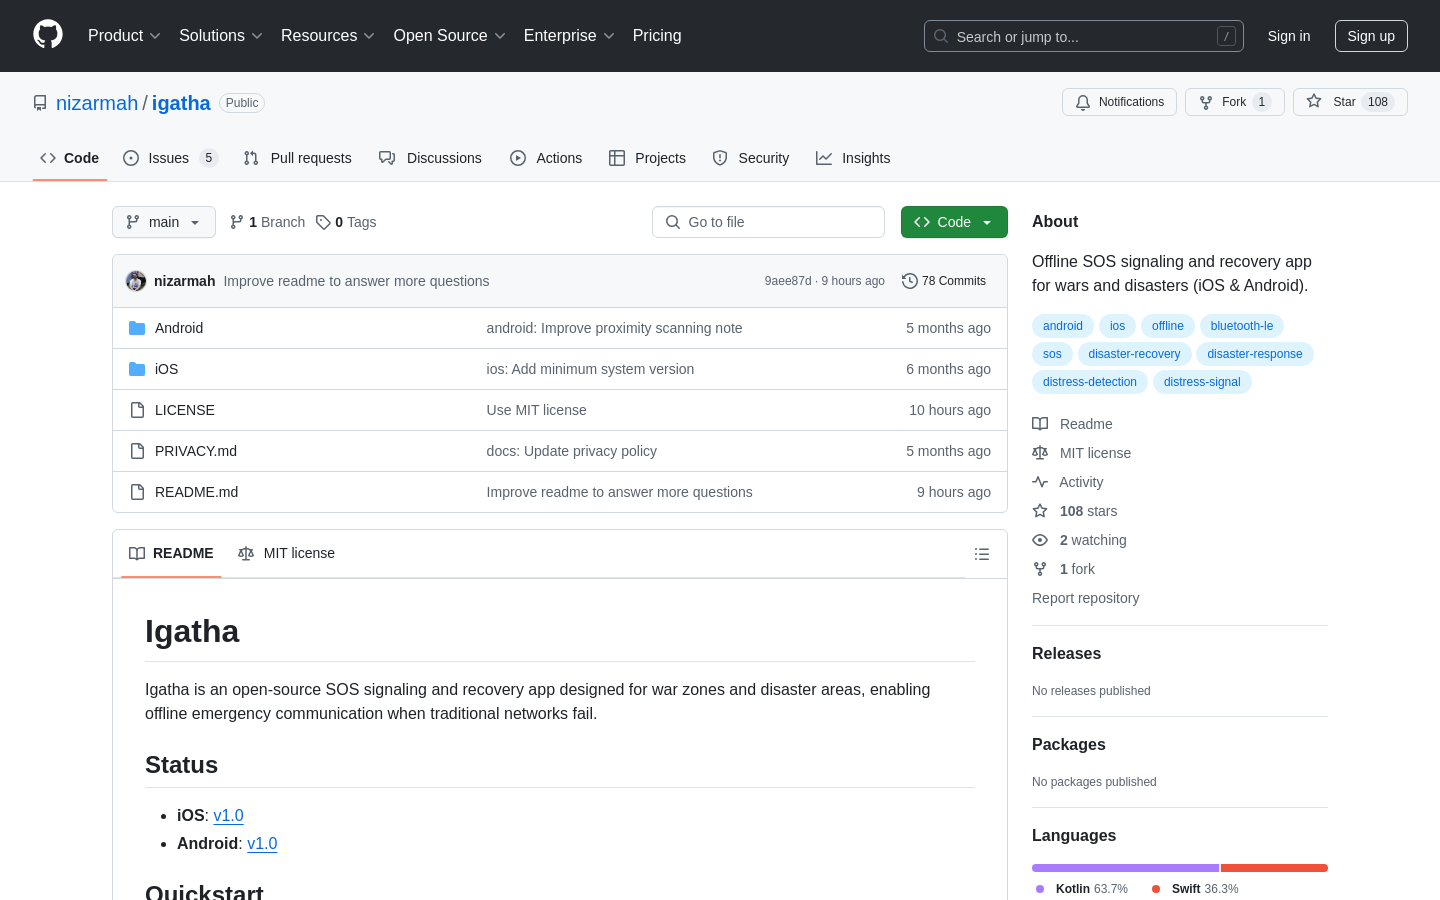Open the 78 Commits history link
Screen dimensions: 1440x900
(944, 281)
